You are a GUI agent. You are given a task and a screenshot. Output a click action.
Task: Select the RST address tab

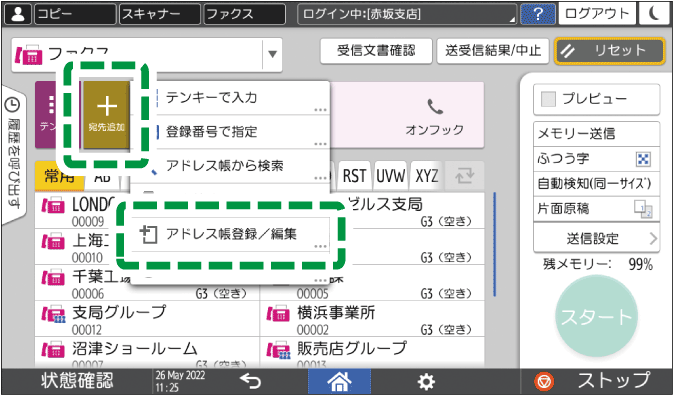(354, 176)
